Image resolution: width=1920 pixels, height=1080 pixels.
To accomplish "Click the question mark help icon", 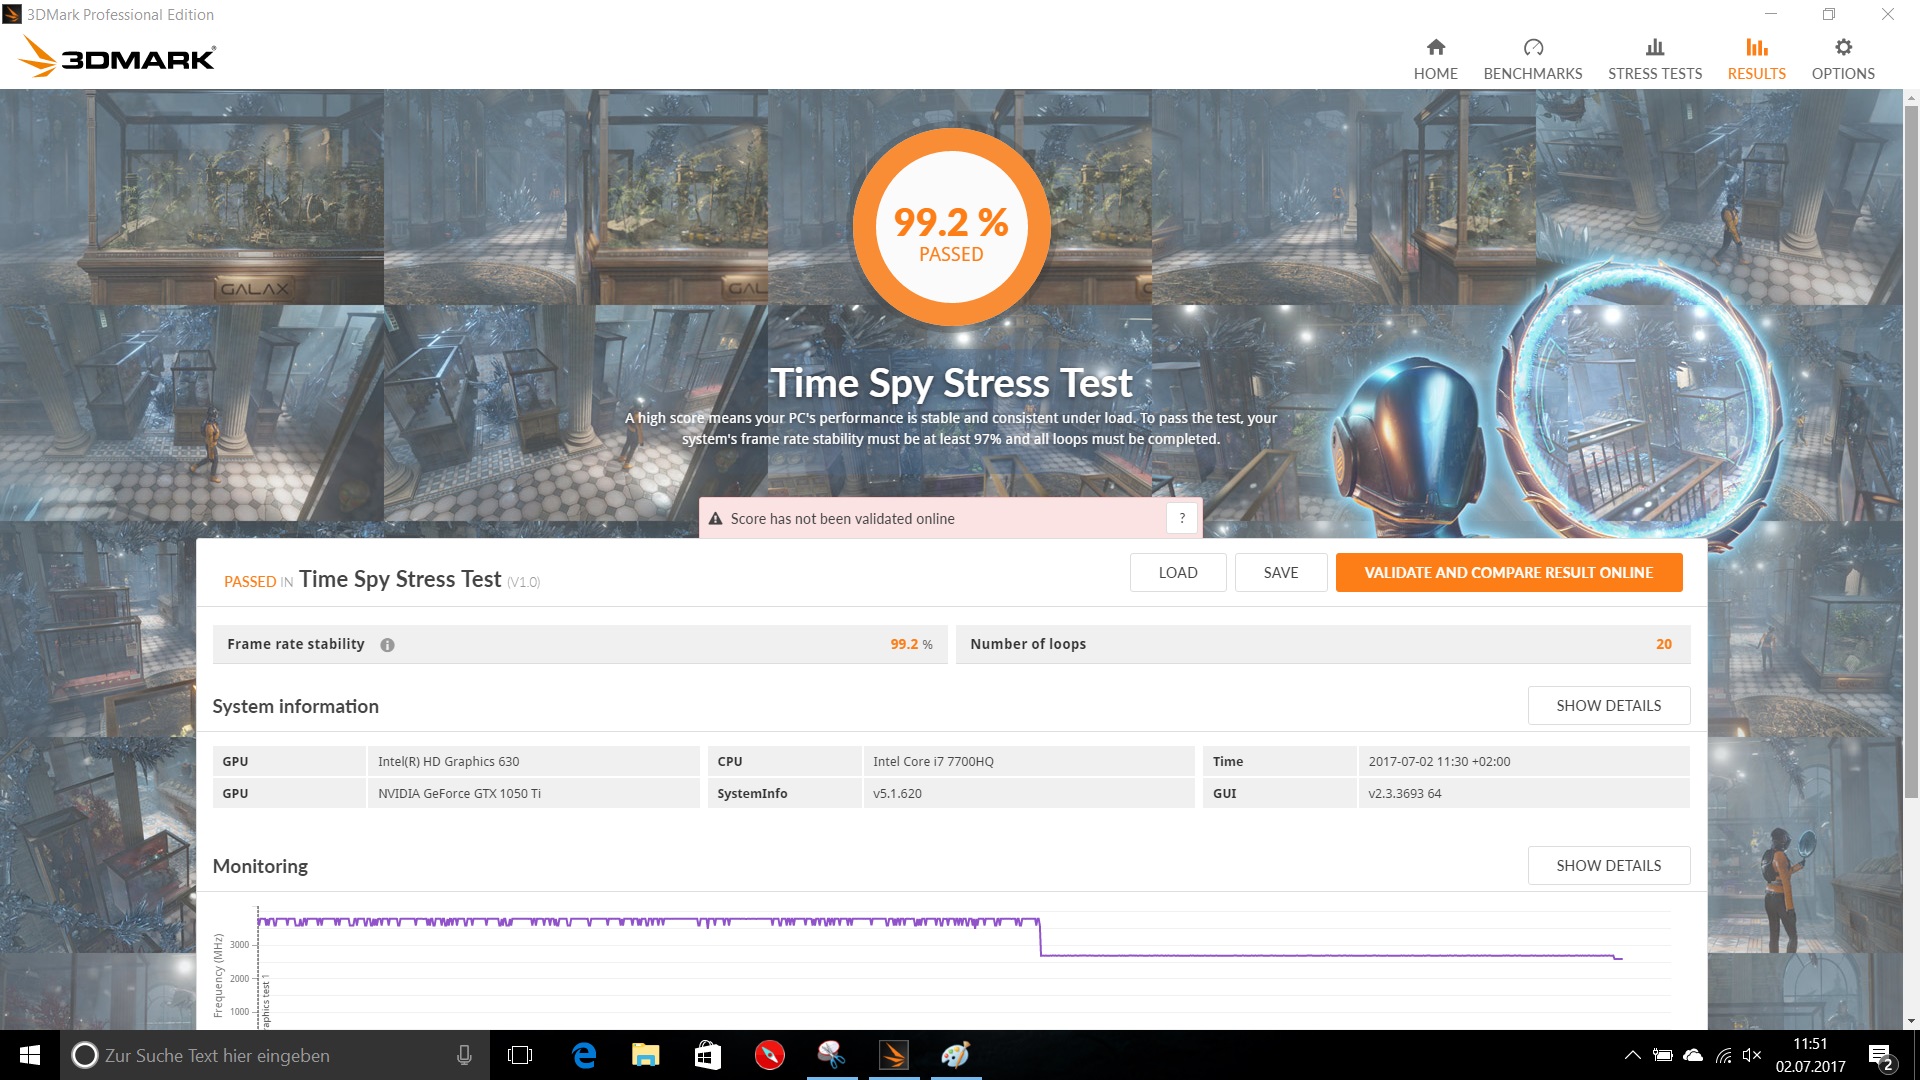I will [1181, 518].
